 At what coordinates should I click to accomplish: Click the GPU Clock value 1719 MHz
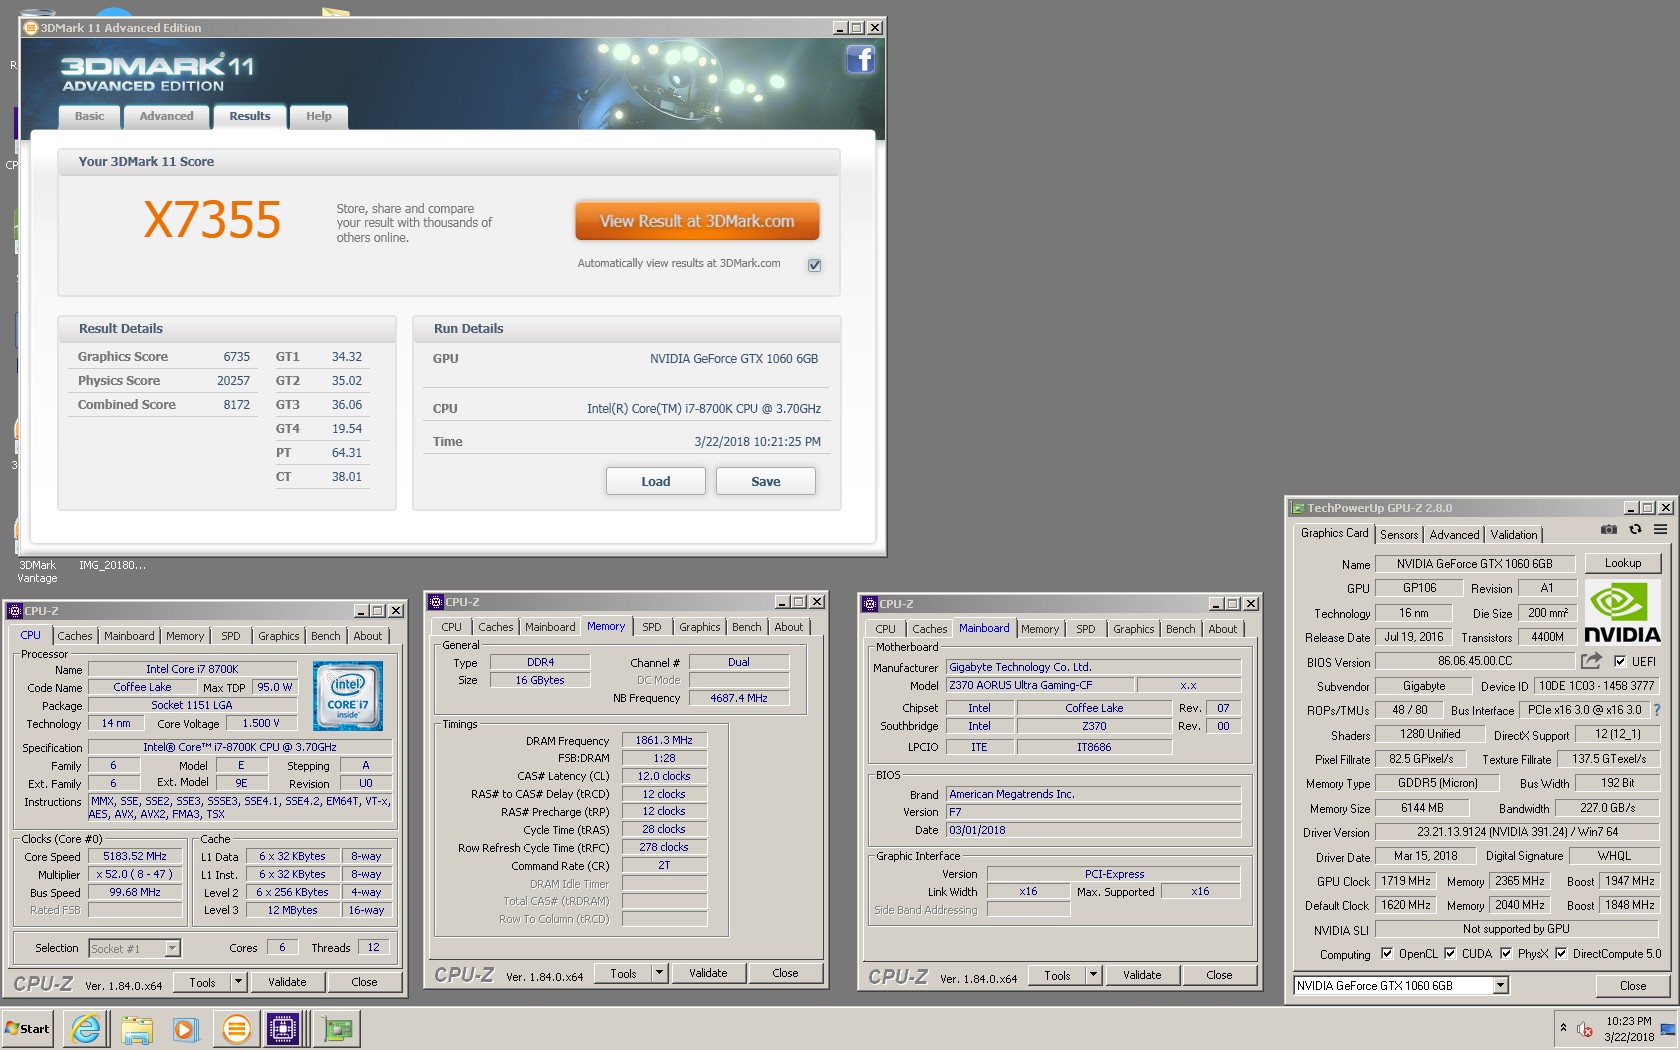(x=1405, y=881)
